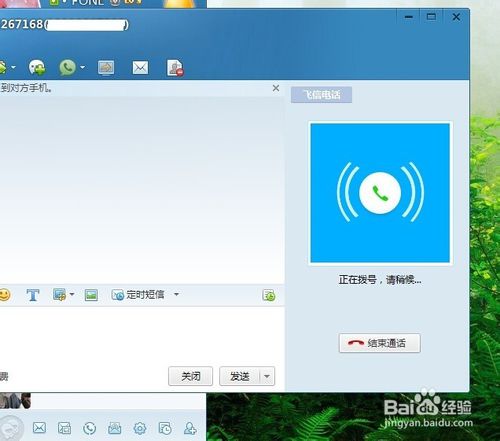Click the envelope mail icon in toolbar
This screenshot has width=500, height=441.
tap(140, 68)
